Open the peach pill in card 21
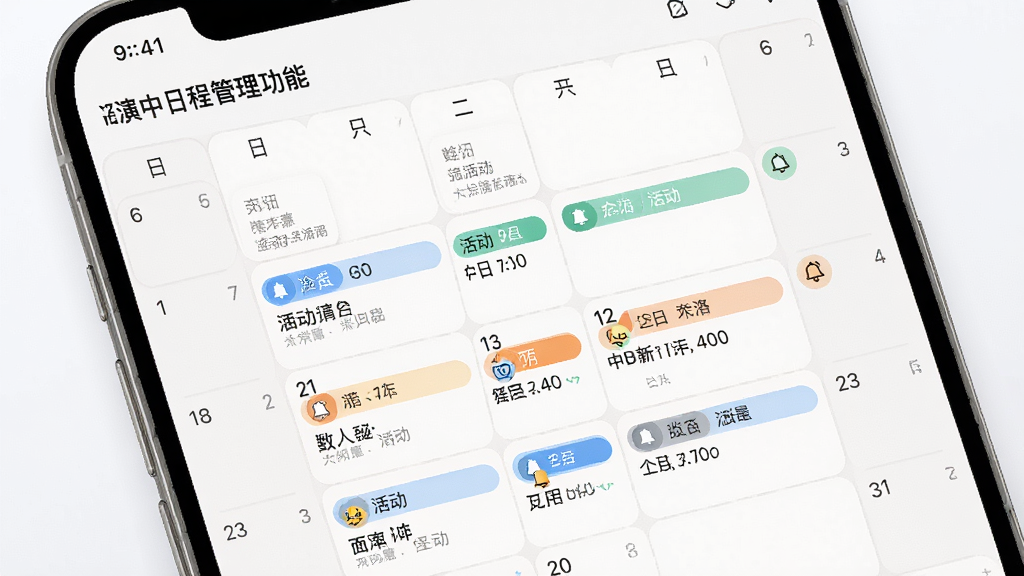Viewport: 1024px width, 576px height. pyautogui.click(x=387, y=391)
